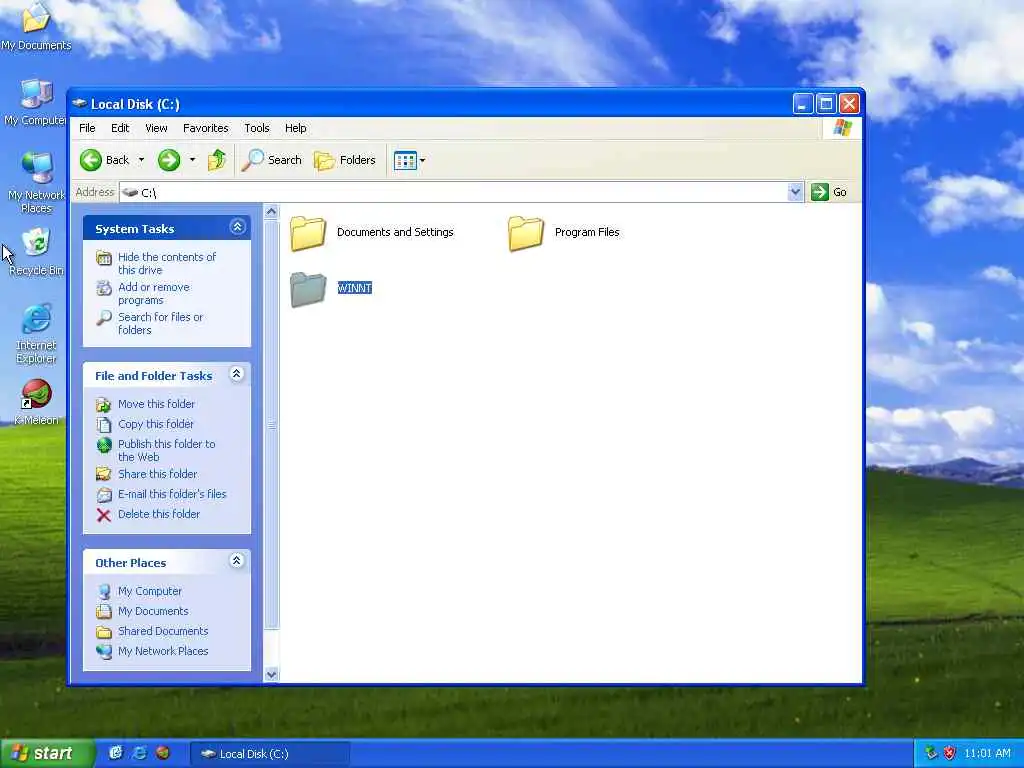This screenshot has width=1024, height=768.
Task: Expand the Address bar dropdown list
Action: 795,192
